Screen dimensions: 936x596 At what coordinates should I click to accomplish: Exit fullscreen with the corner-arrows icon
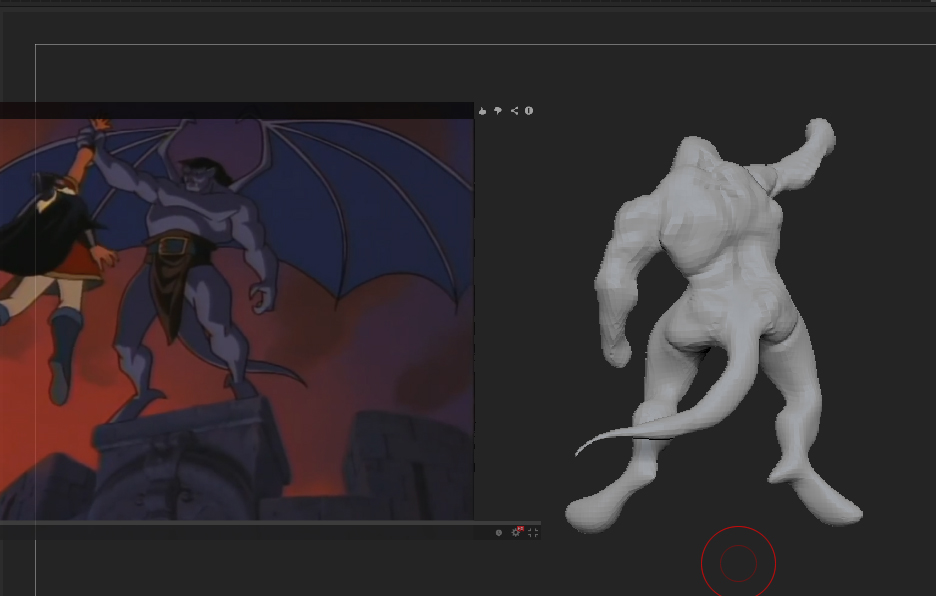[x=533, y=533]
